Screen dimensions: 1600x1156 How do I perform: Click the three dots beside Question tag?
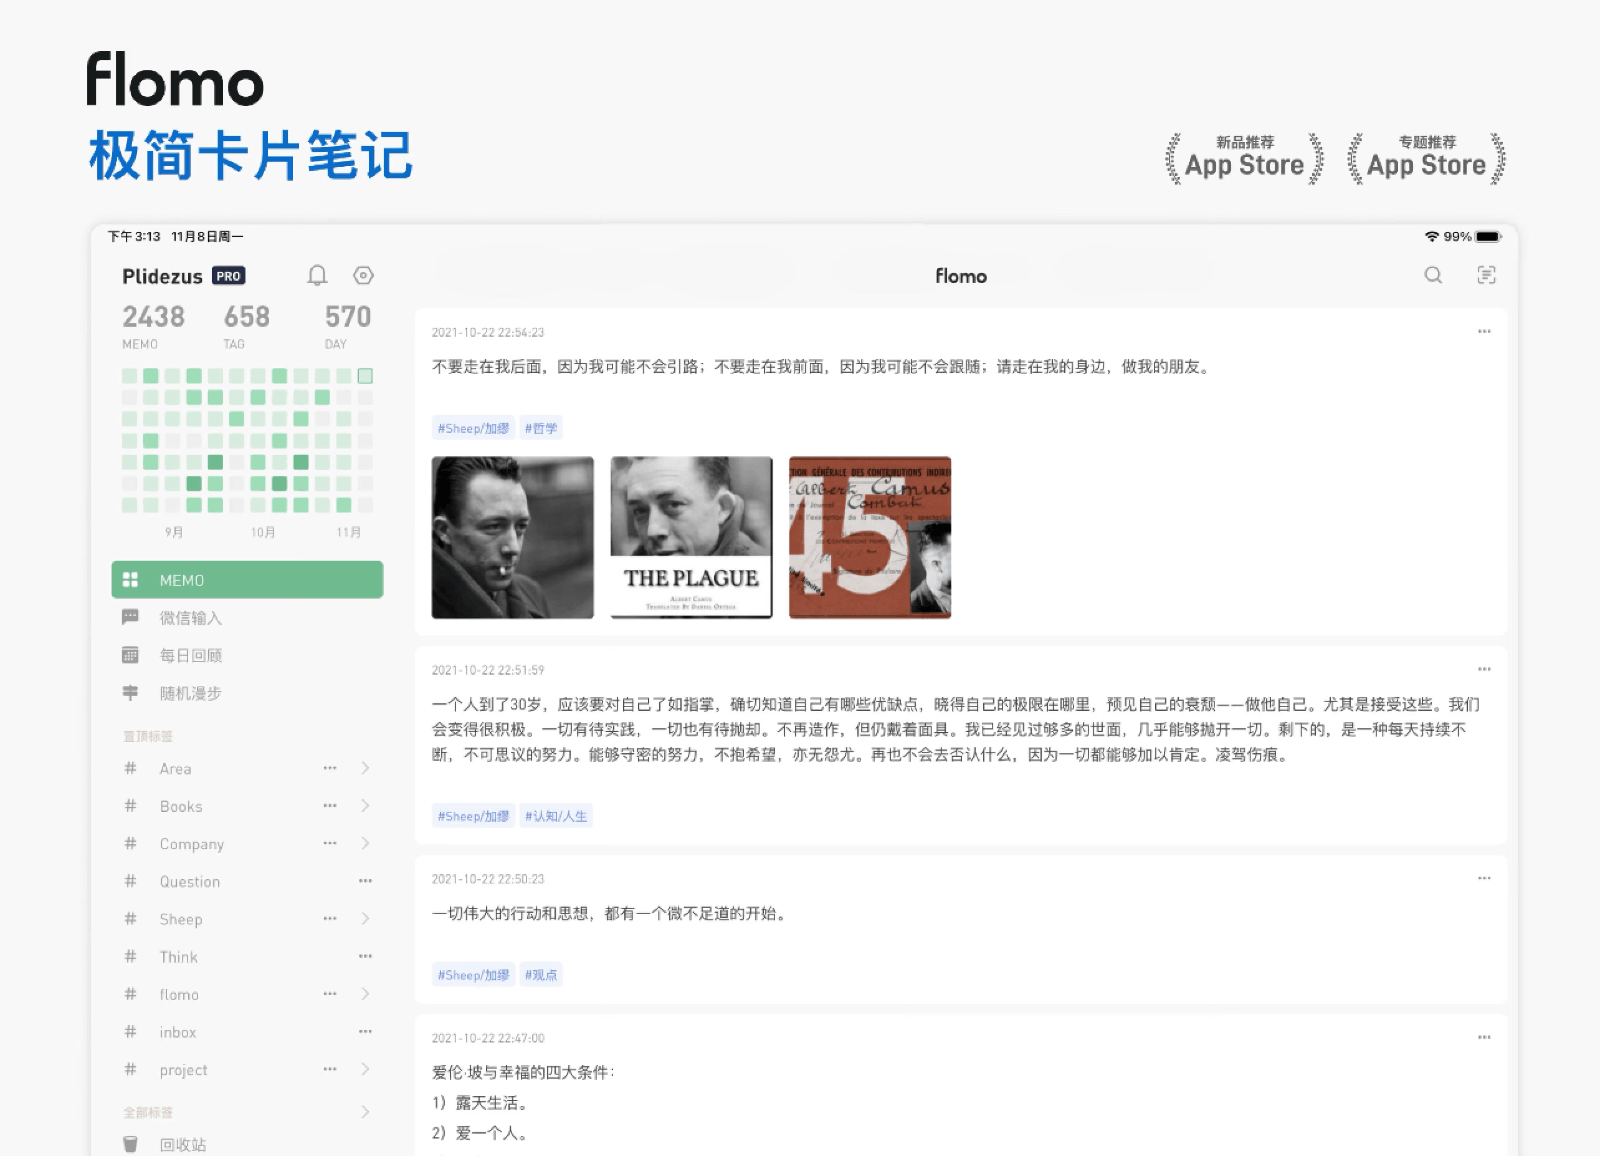pyautogui.click(x=365, y=881)
